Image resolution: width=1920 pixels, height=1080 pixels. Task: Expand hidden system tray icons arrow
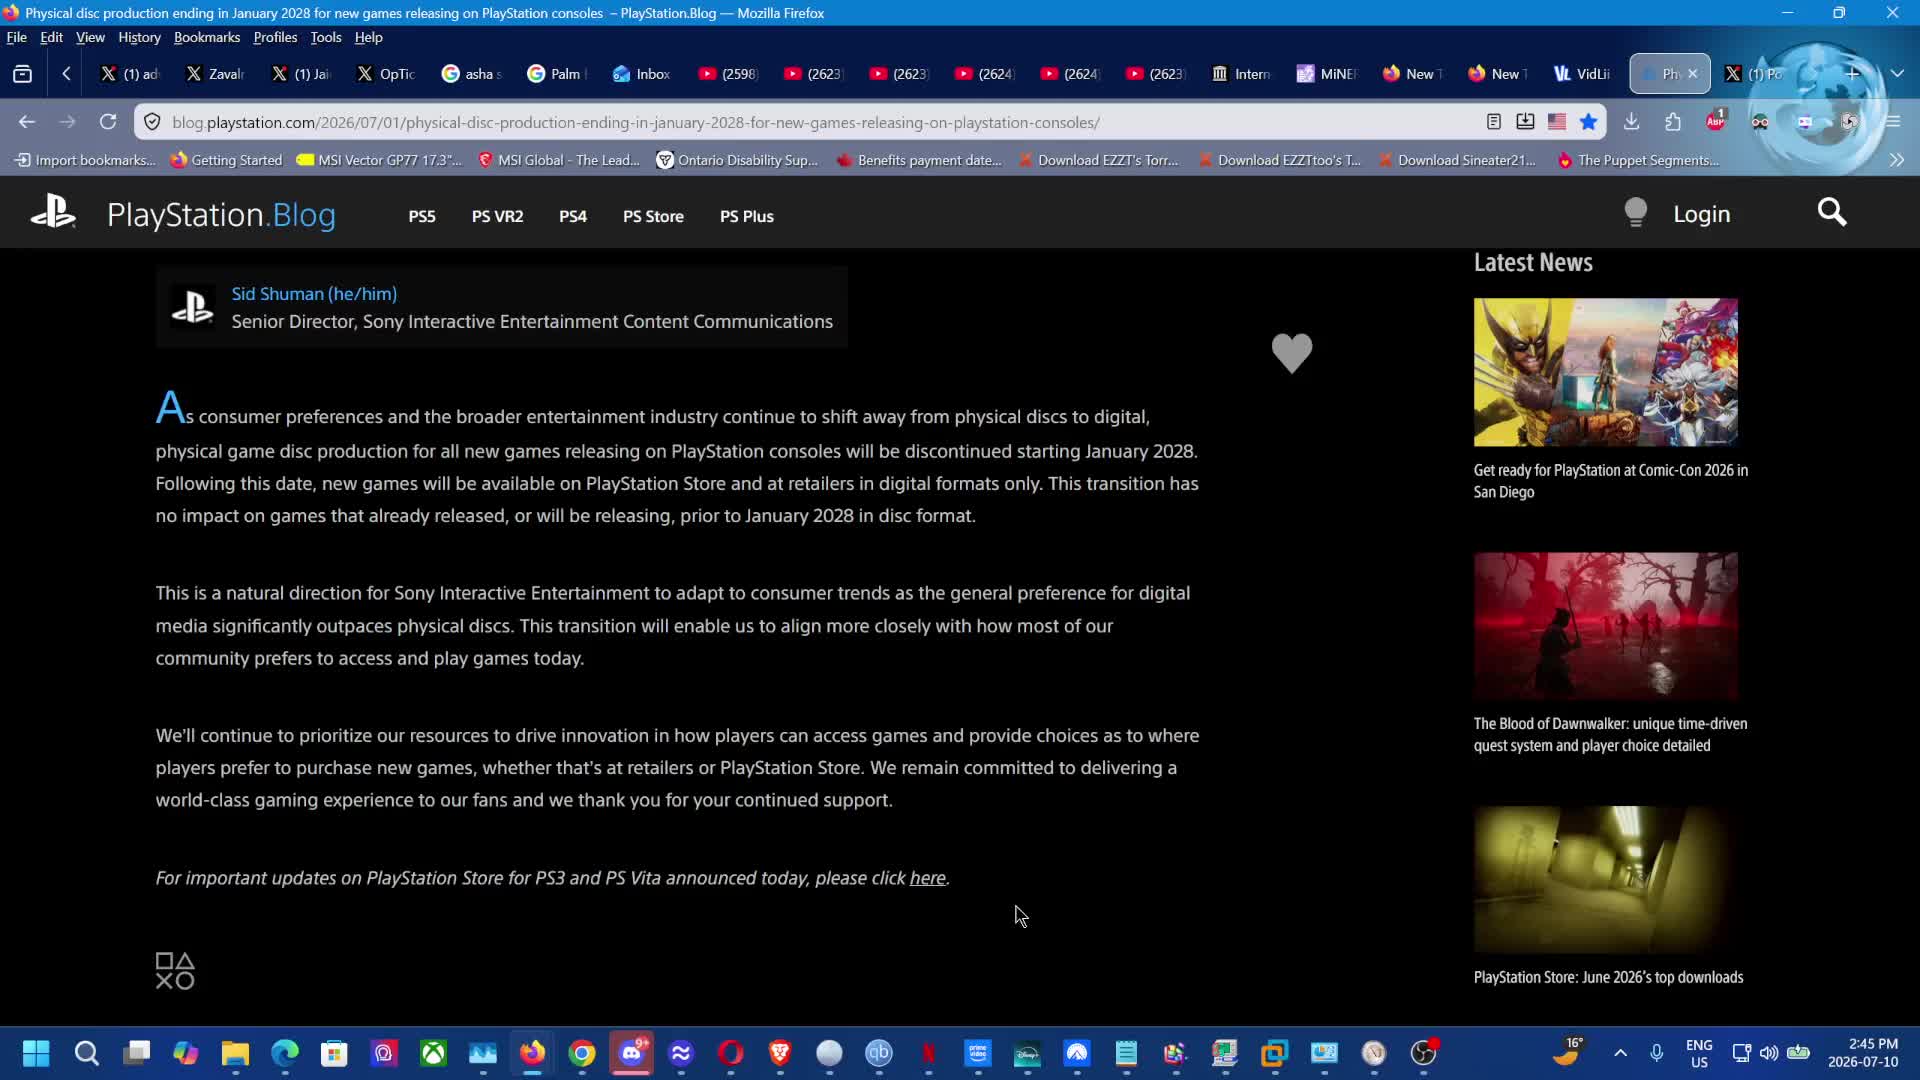click(x=1620, y=1053)
